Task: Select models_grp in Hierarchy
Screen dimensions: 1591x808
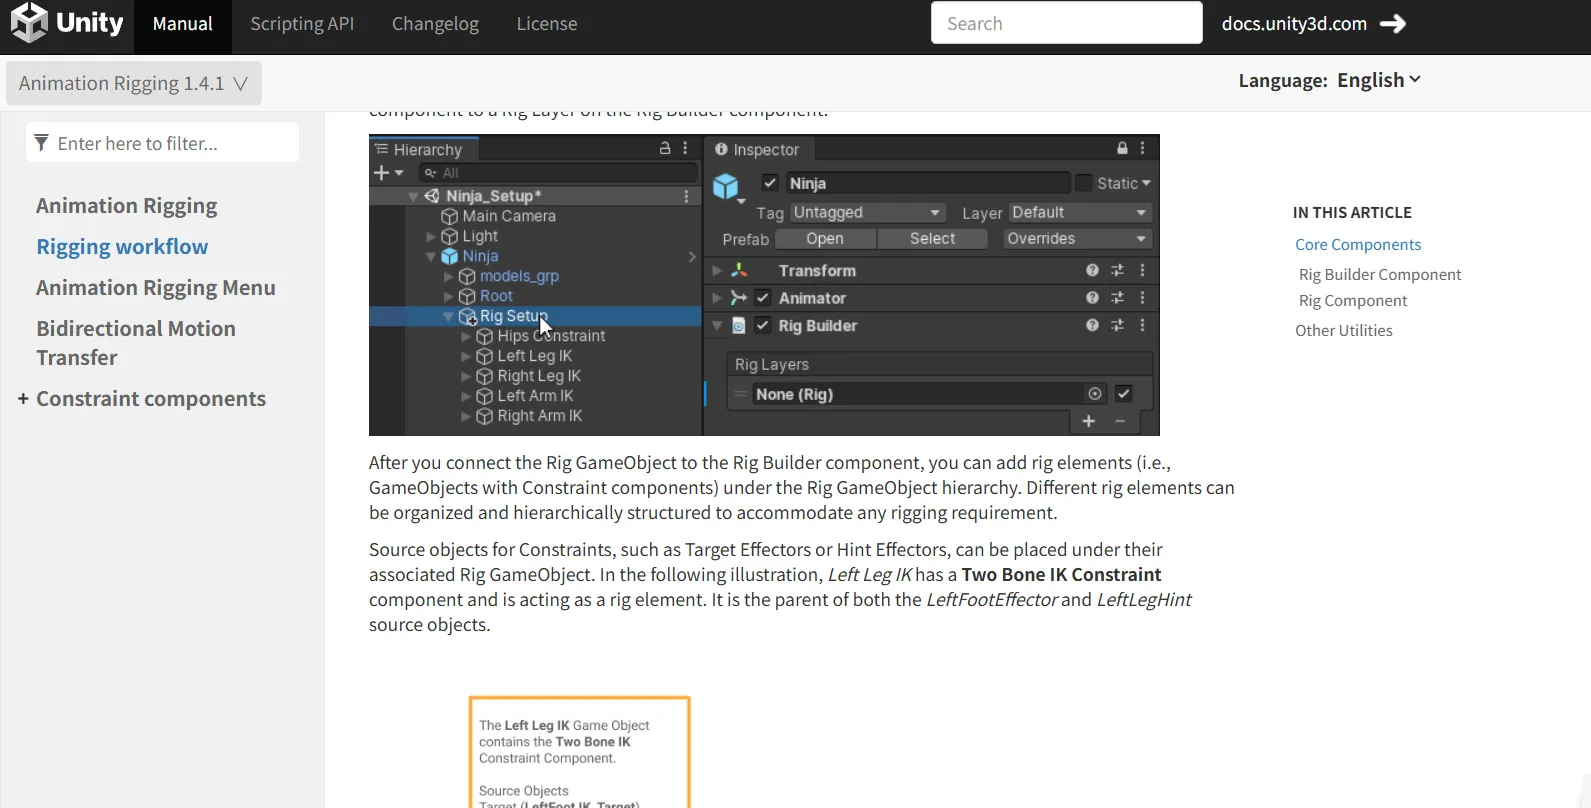Action: point(518,276)
